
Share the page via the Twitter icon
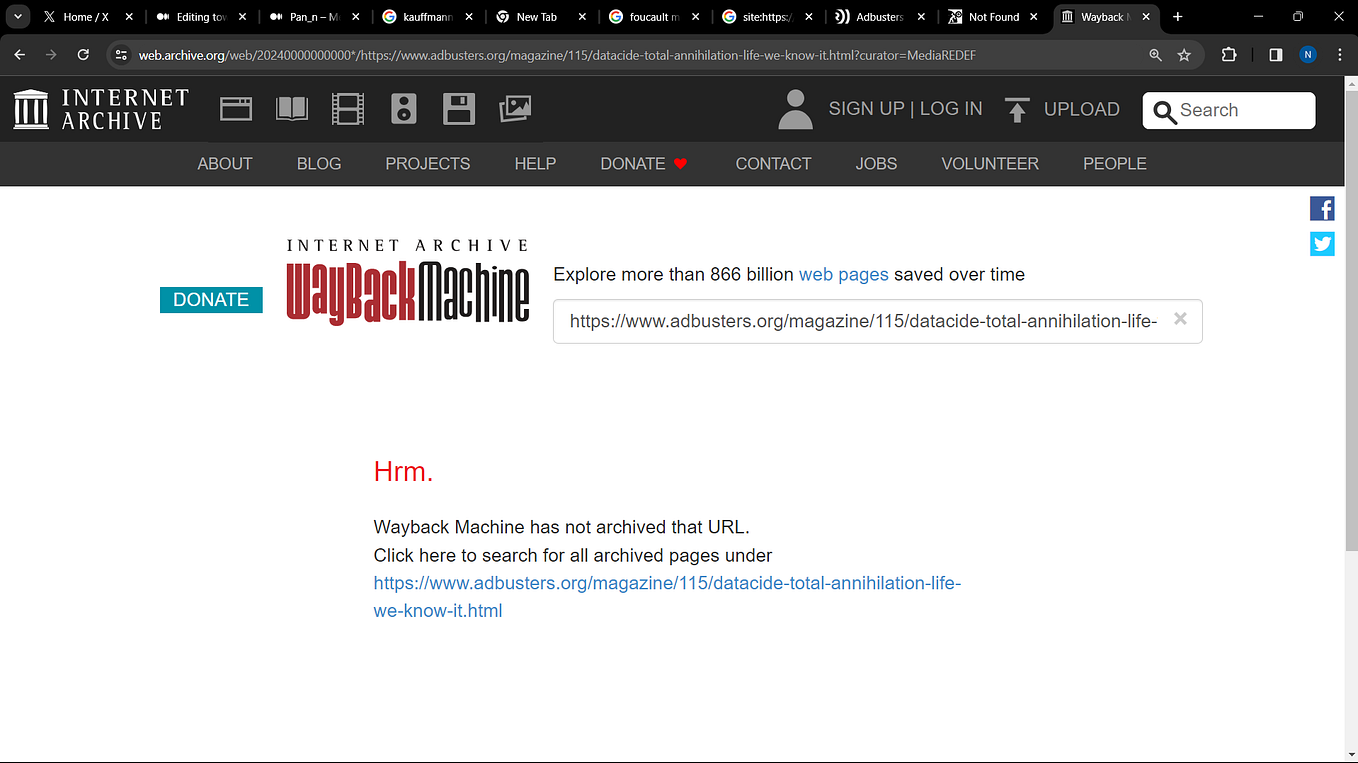1322,243
